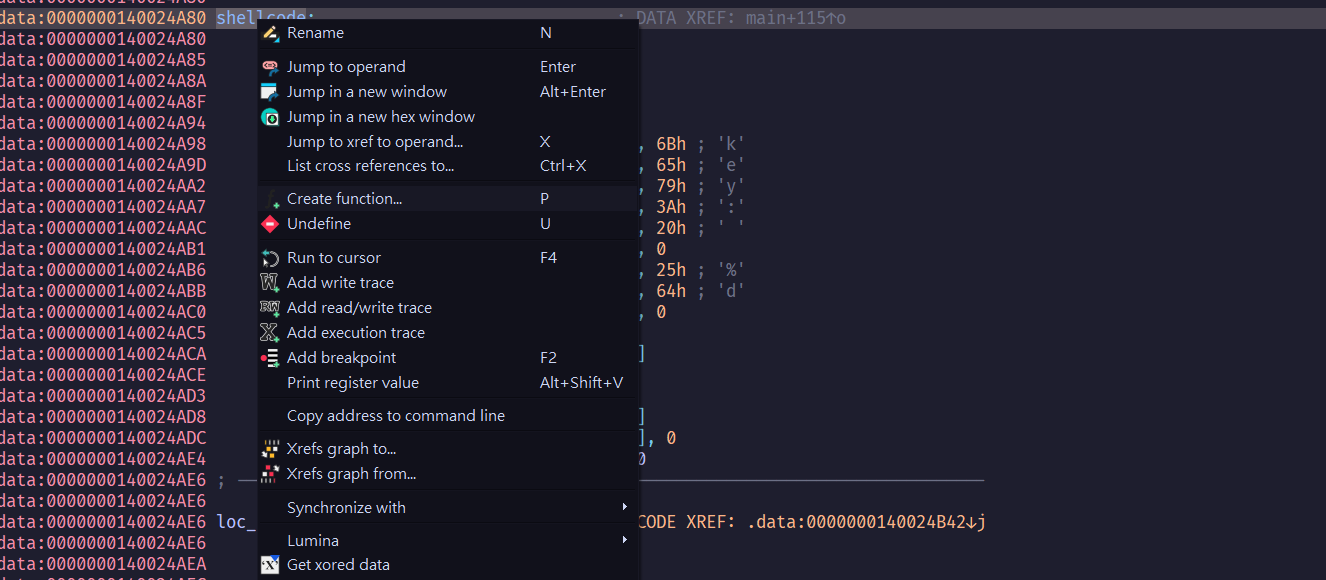Click the Jump in a new window icon

coord(270,92)
